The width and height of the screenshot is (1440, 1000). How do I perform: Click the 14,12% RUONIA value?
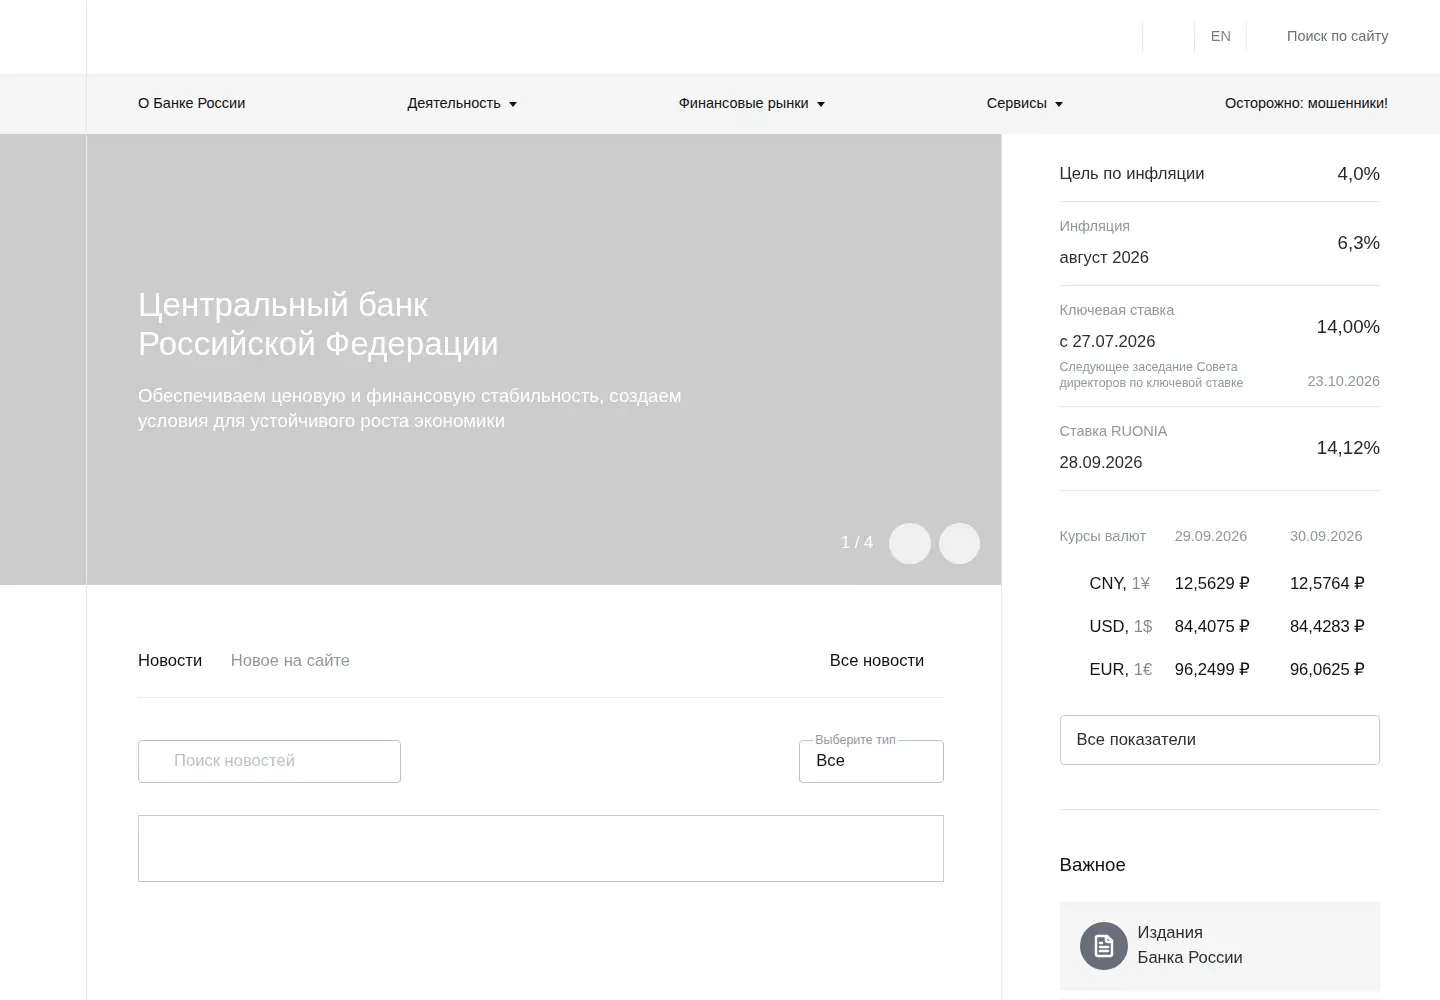pyautogui.click(x=1348, y=448)
